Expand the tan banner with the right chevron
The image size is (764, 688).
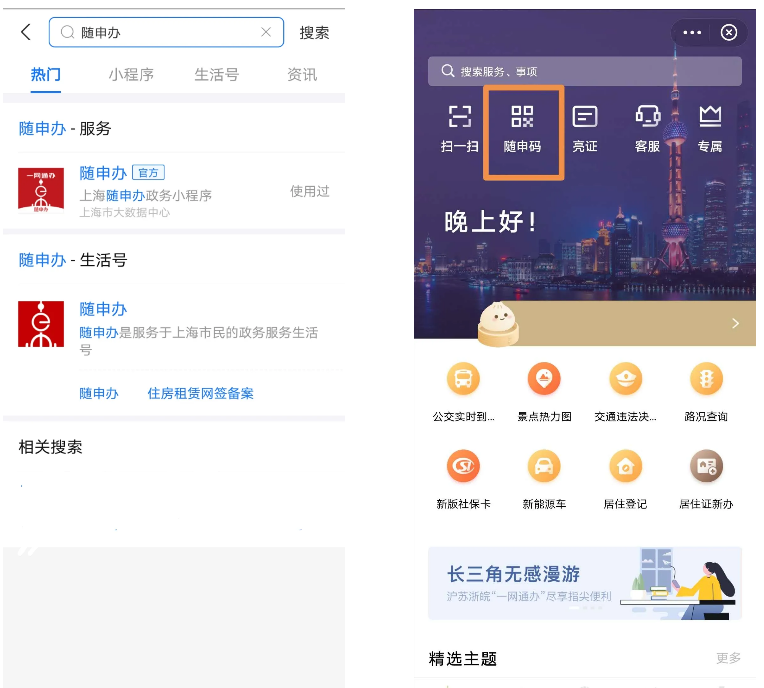pyautogui.click(x=736, y=323)
